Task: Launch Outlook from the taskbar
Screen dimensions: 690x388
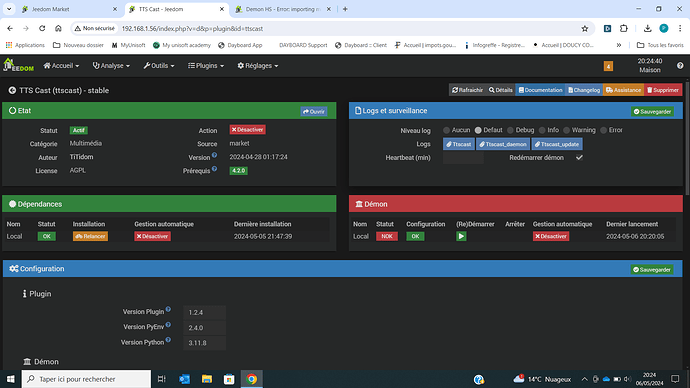Action: (184, 379)
